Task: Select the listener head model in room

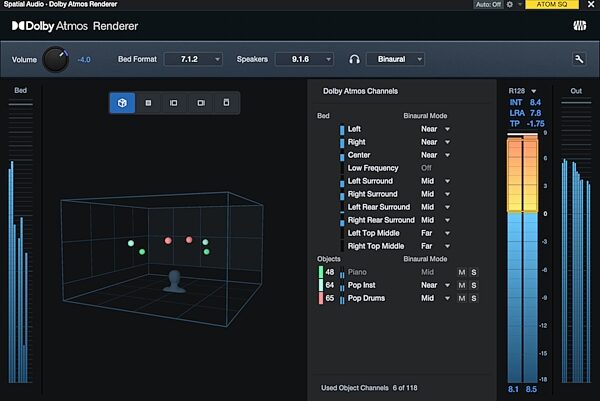Action: [x=174, y=282]
